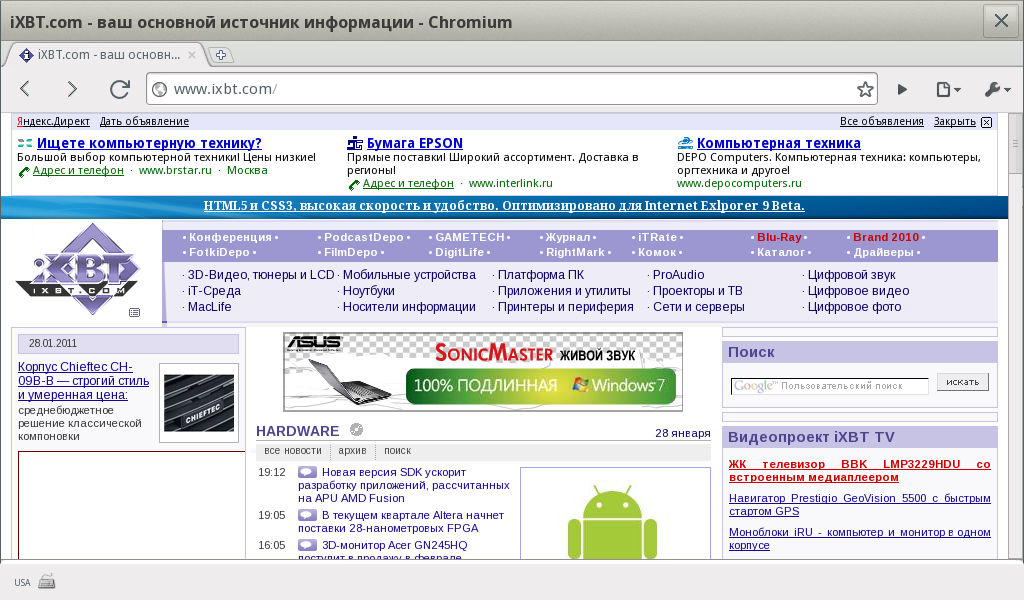Click the phone icon under EPSON ad
Image resolution: width=1024 pixels, height=600 pixels.
pyautogui.click(x=354, y=185)
